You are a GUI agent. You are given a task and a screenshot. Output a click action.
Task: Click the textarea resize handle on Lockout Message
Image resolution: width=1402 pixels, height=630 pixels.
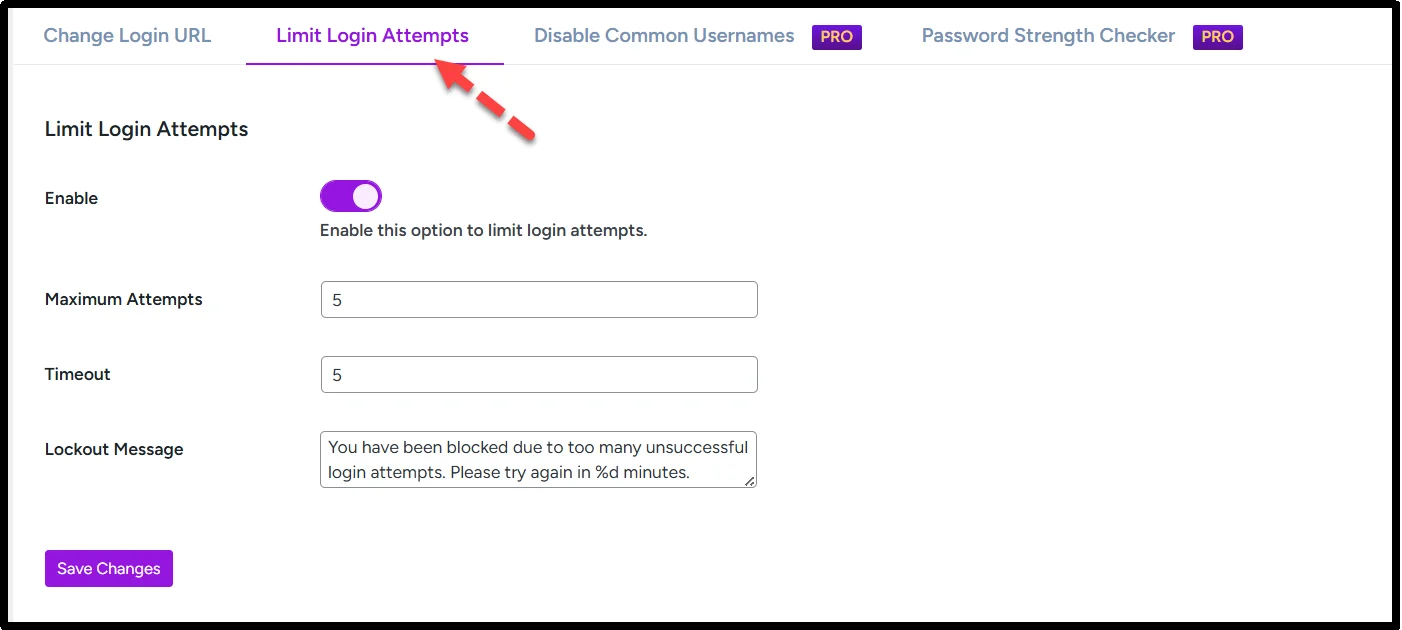750,483
